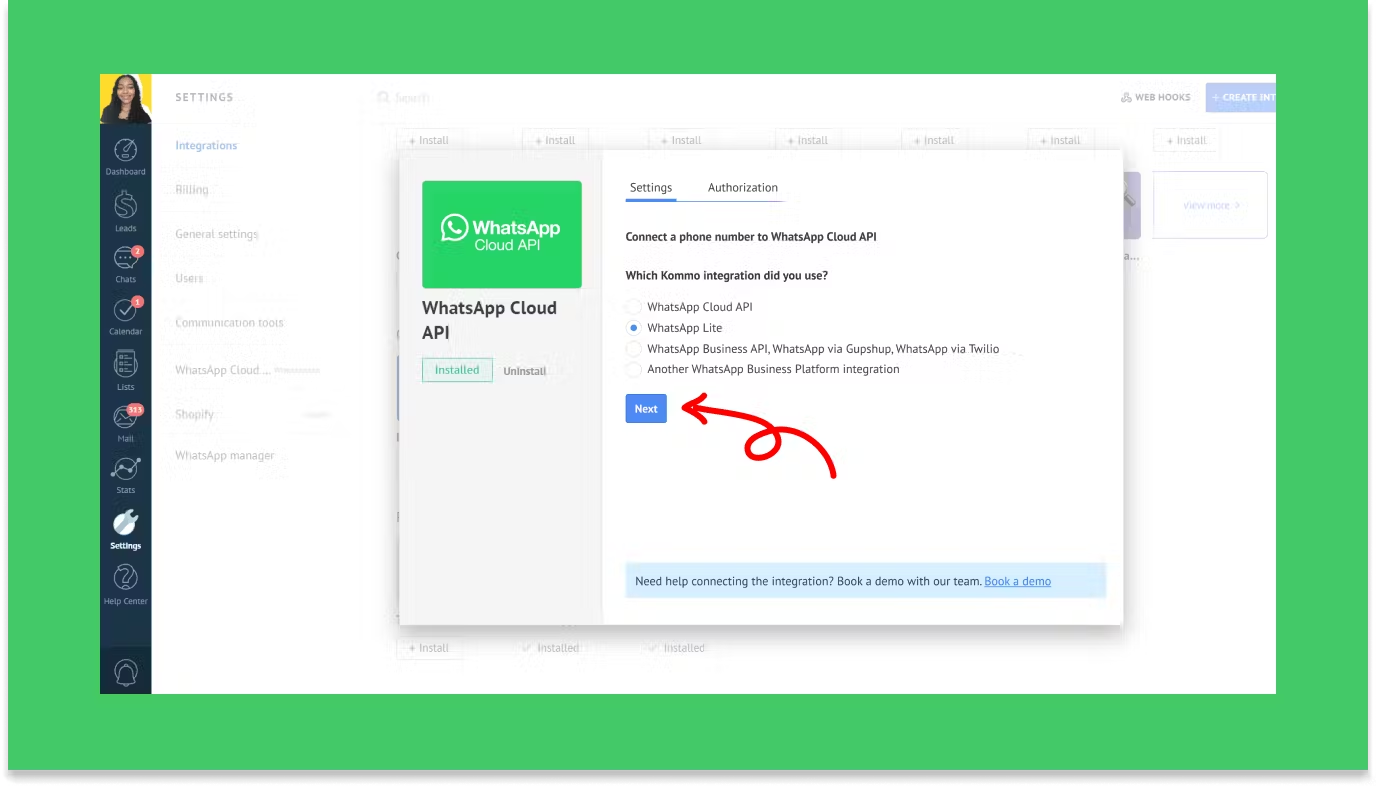Click the Create Integration button

pos(1241,97)
